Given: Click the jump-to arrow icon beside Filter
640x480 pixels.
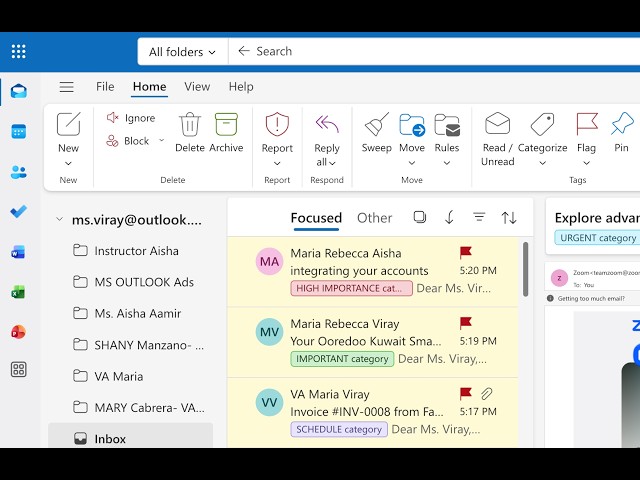Looking at the screenshot, I should 449,217.
